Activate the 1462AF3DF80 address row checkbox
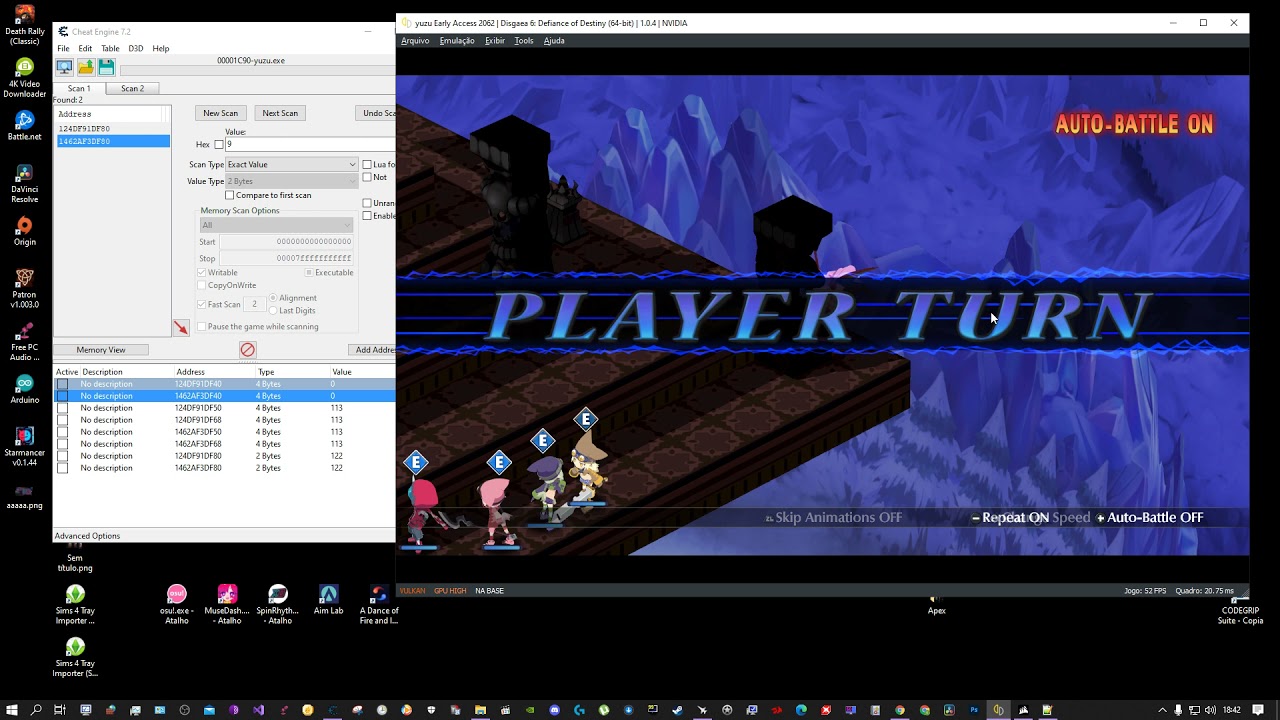 tap(62, 468)
